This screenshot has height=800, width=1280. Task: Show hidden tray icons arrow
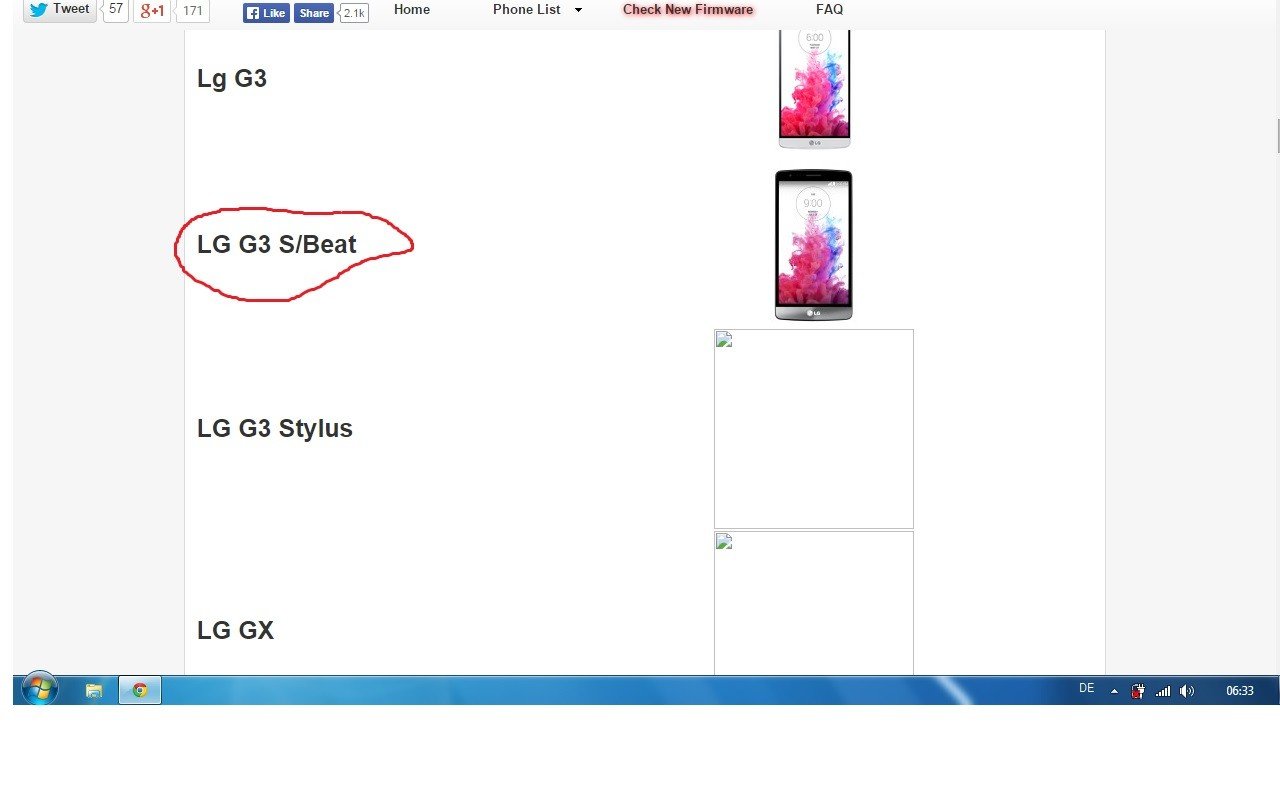point(1114,691)
